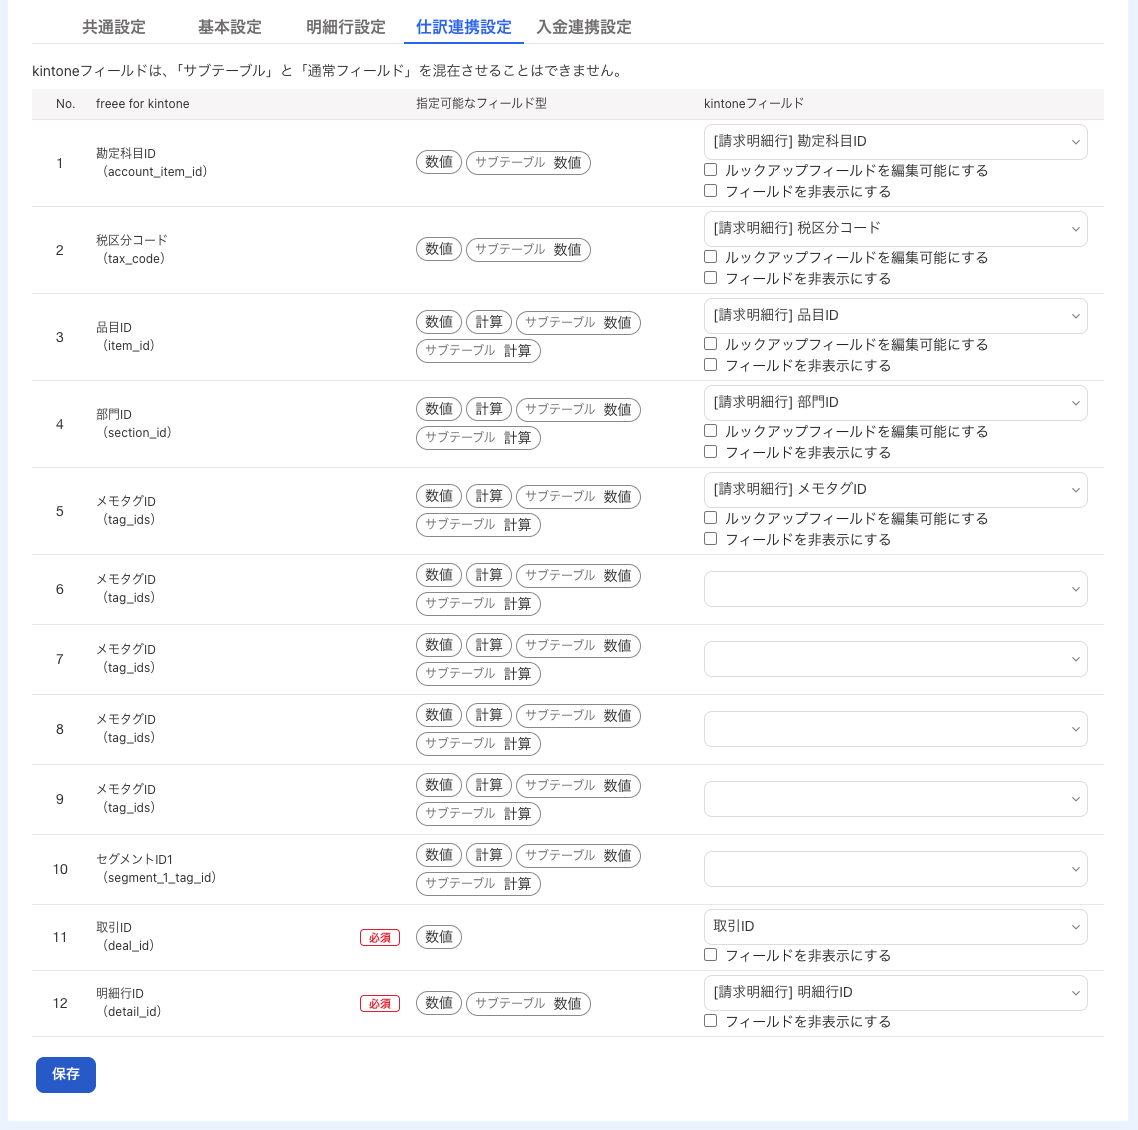The width and height of the screenshot is (1138, 1130).
Task: Click the 必須 badge on 取引ID row
Action: coord(380,938)
